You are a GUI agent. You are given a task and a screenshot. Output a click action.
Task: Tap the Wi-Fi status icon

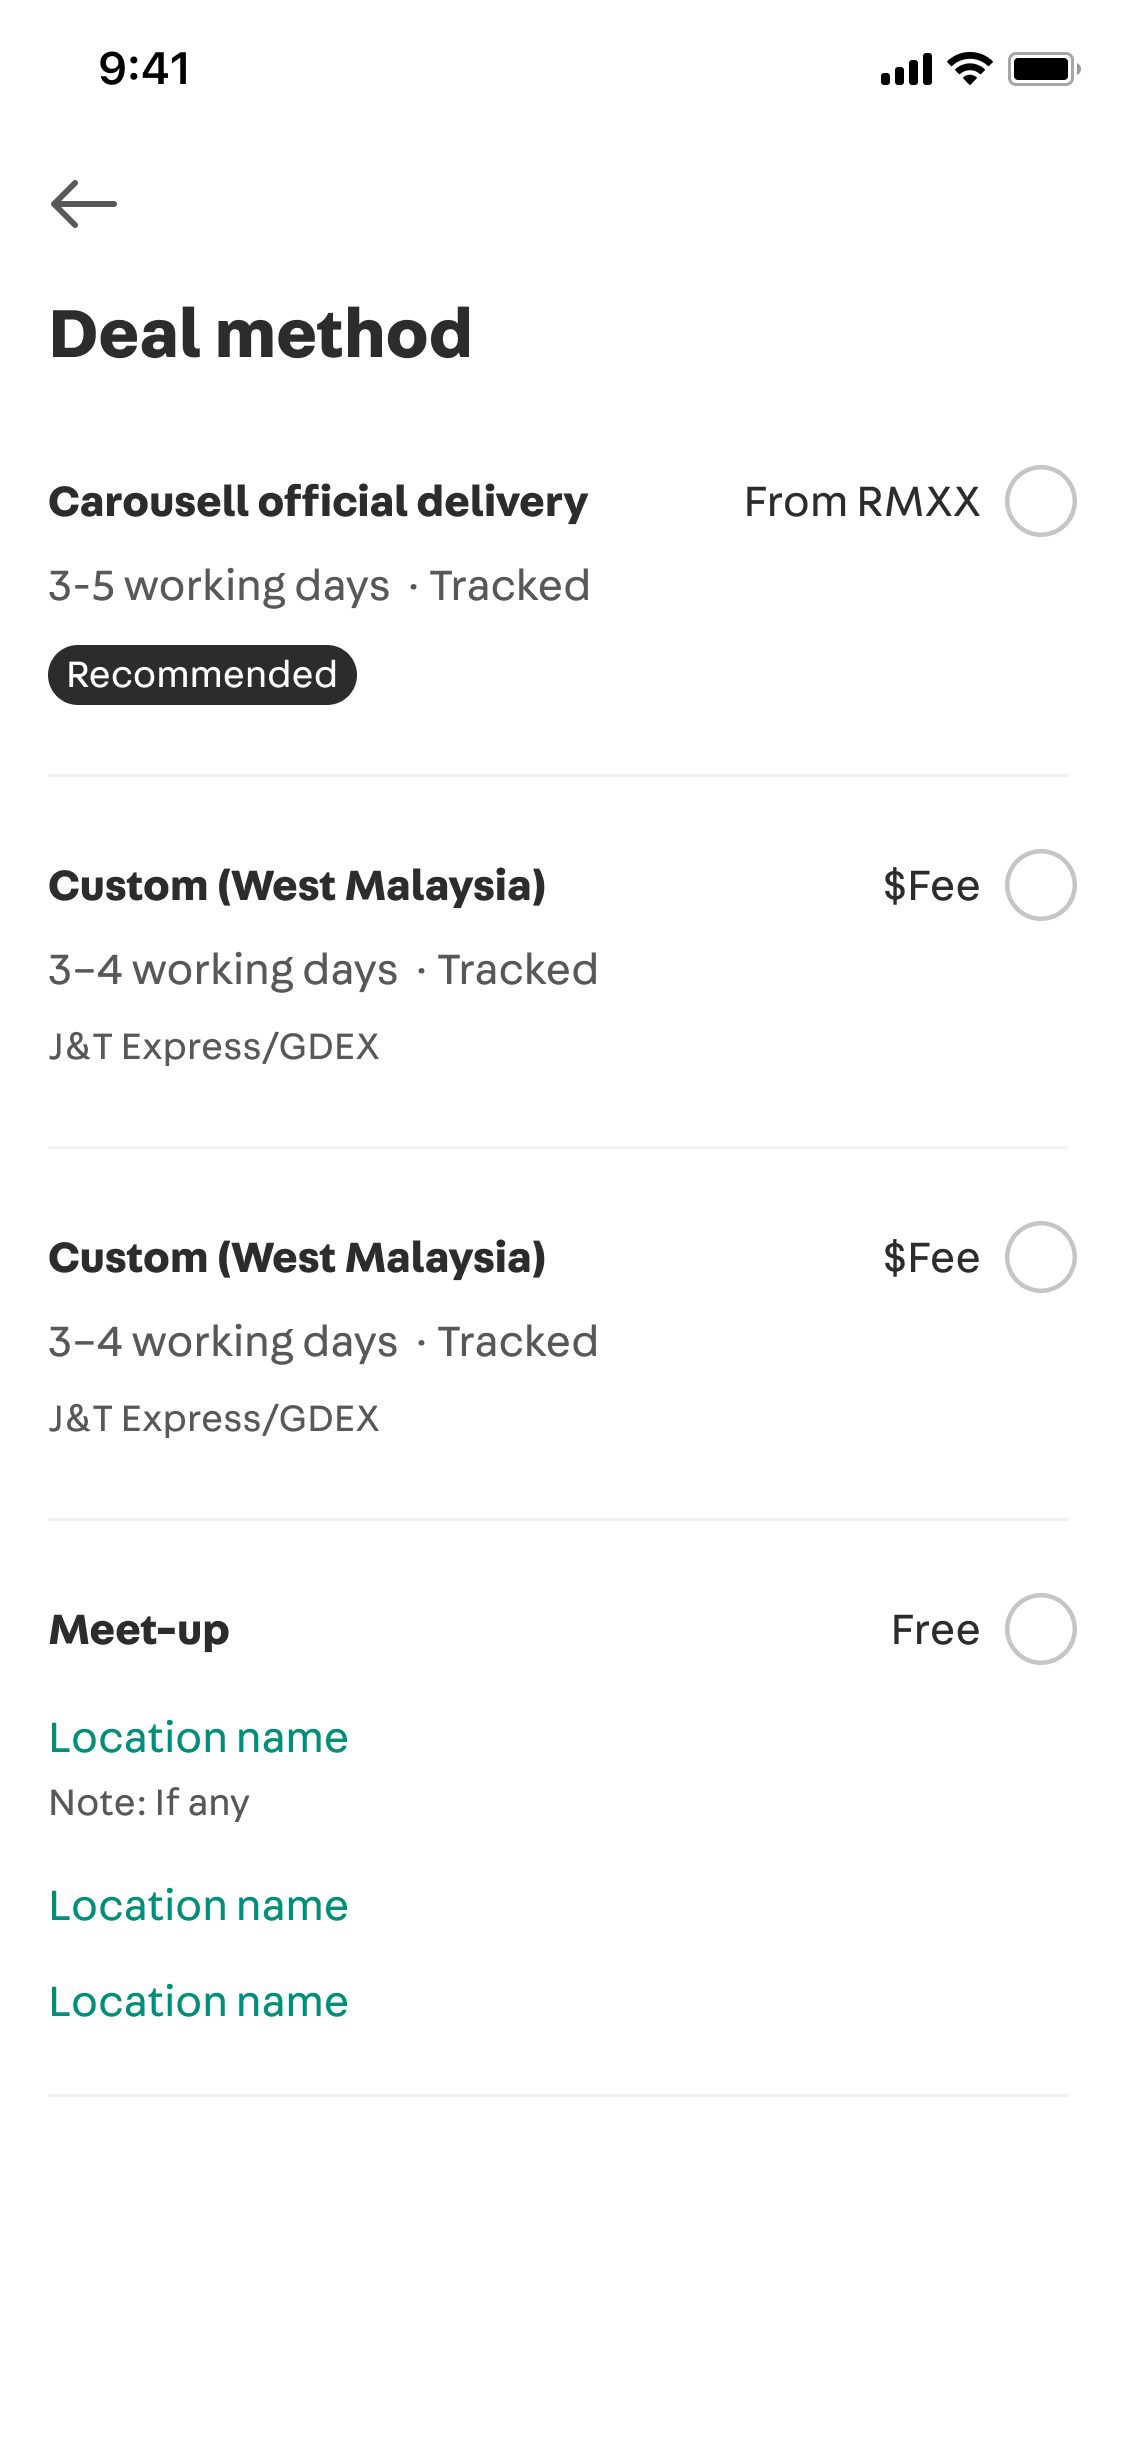969,69
